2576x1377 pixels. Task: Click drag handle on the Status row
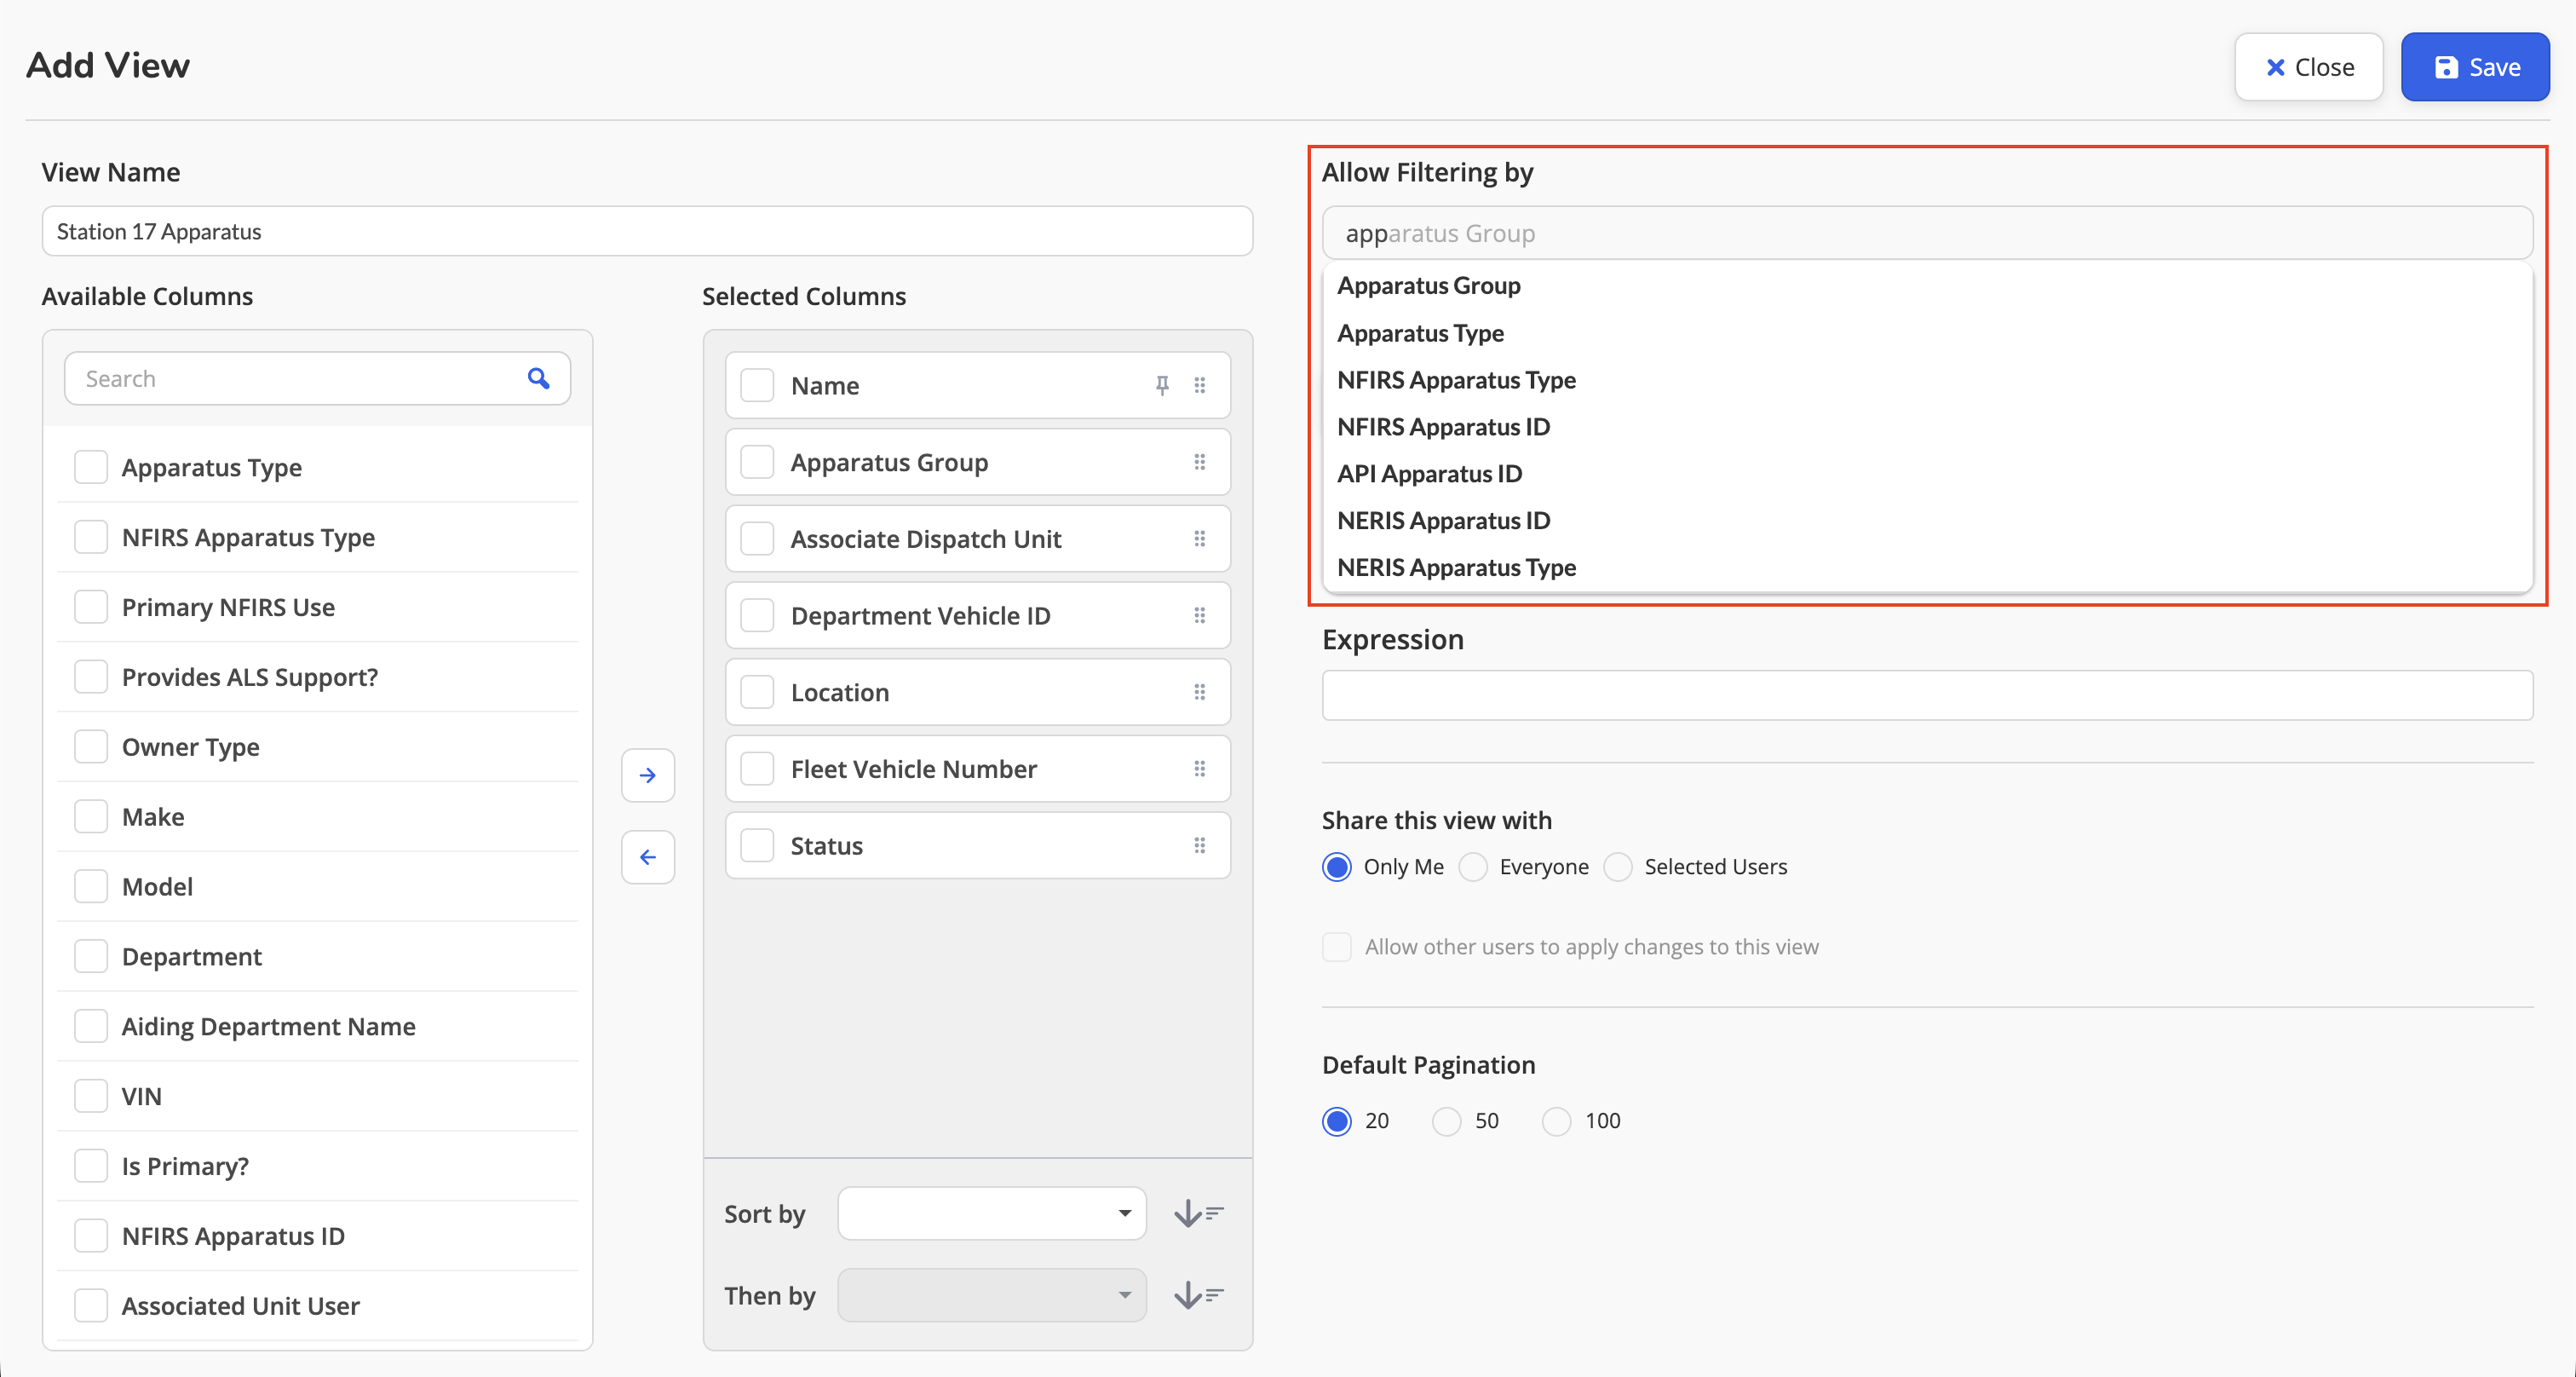click(x=1199, y=845)
